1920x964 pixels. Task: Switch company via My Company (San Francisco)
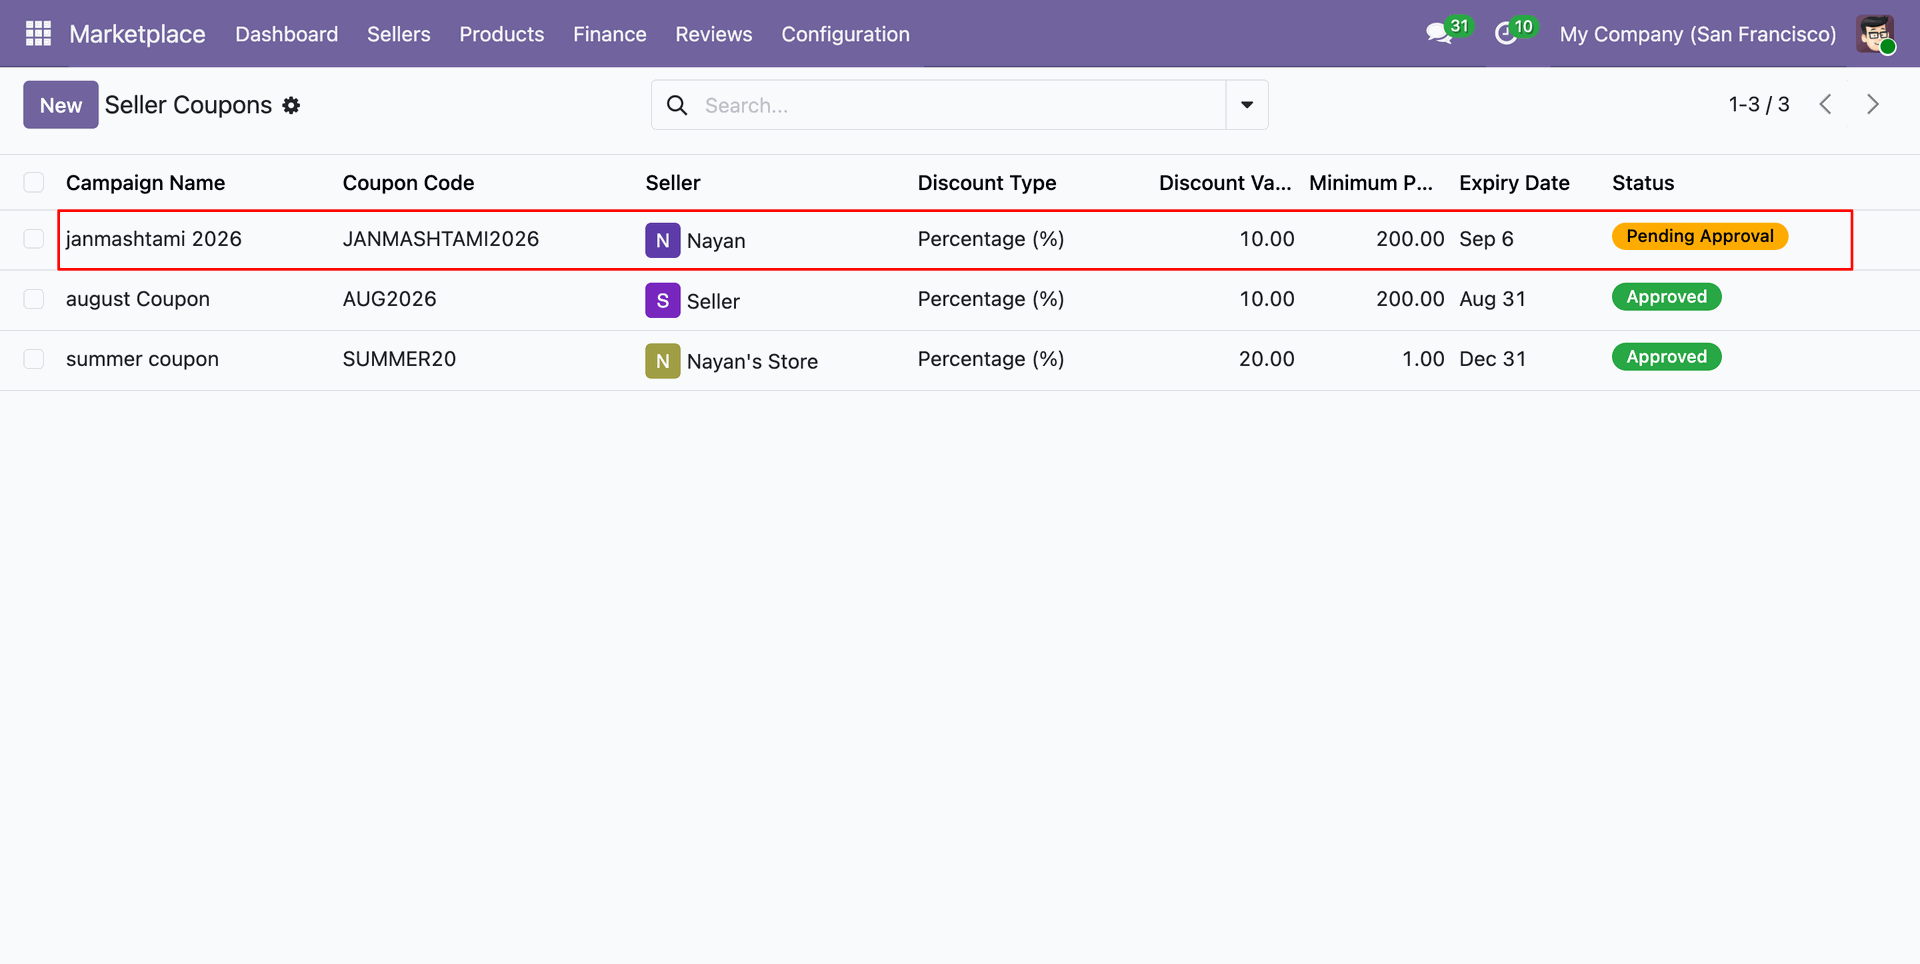click(x=1697, y=34)
